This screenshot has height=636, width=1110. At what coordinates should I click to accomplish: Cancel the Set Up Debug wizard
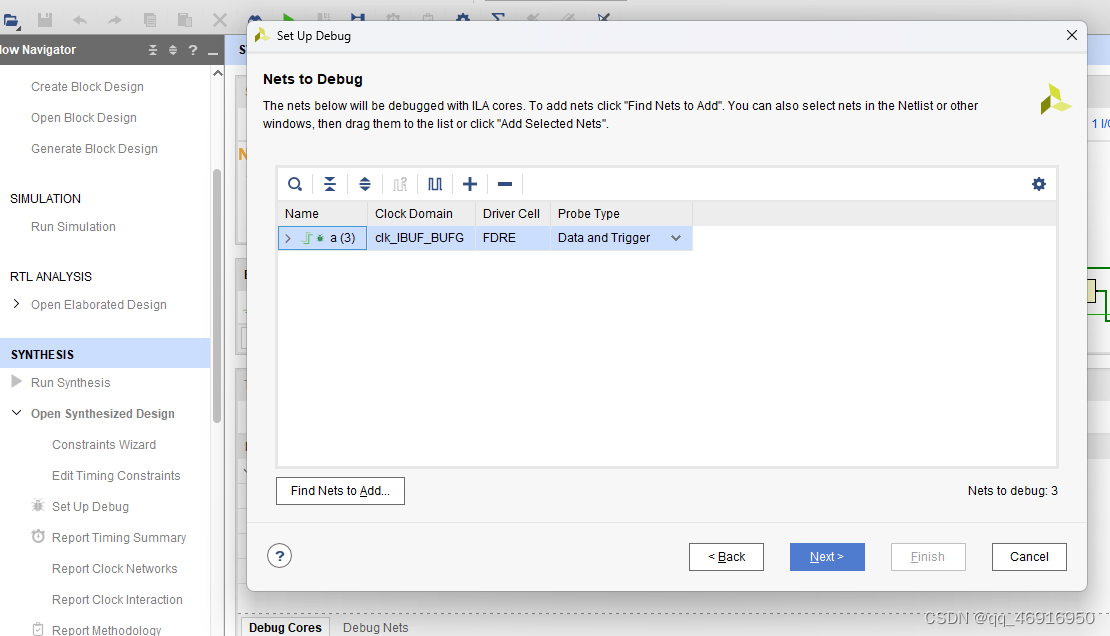1029,557
